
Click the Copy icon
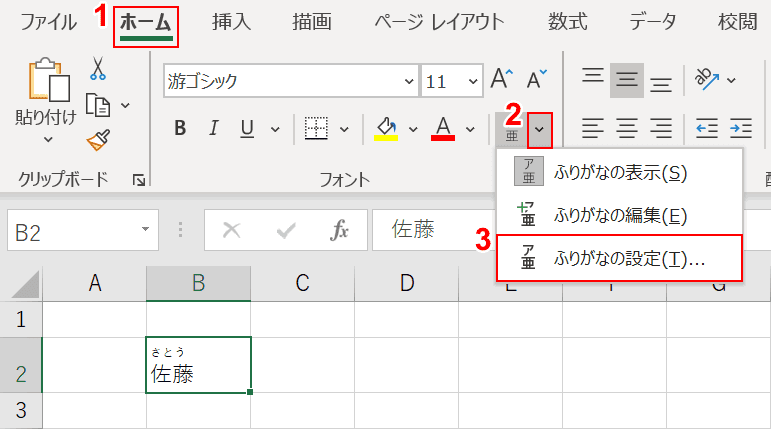(x=98, y=105)
